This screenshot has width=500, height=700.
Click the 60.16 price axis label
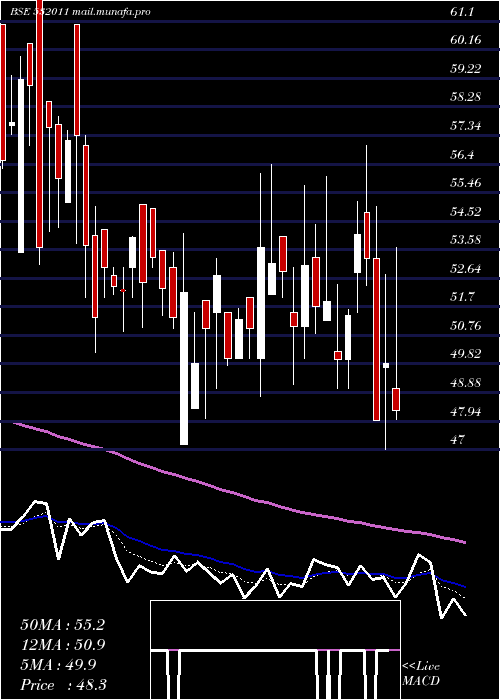(x=466, y=40)
